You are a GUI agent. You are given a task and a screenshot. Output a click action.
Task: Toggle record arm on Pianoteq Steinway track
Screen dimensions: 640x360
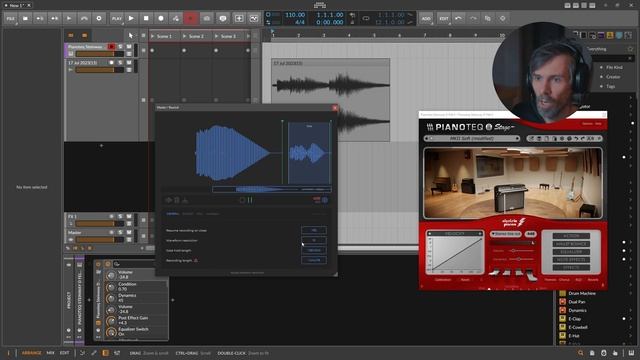[111, 47]
